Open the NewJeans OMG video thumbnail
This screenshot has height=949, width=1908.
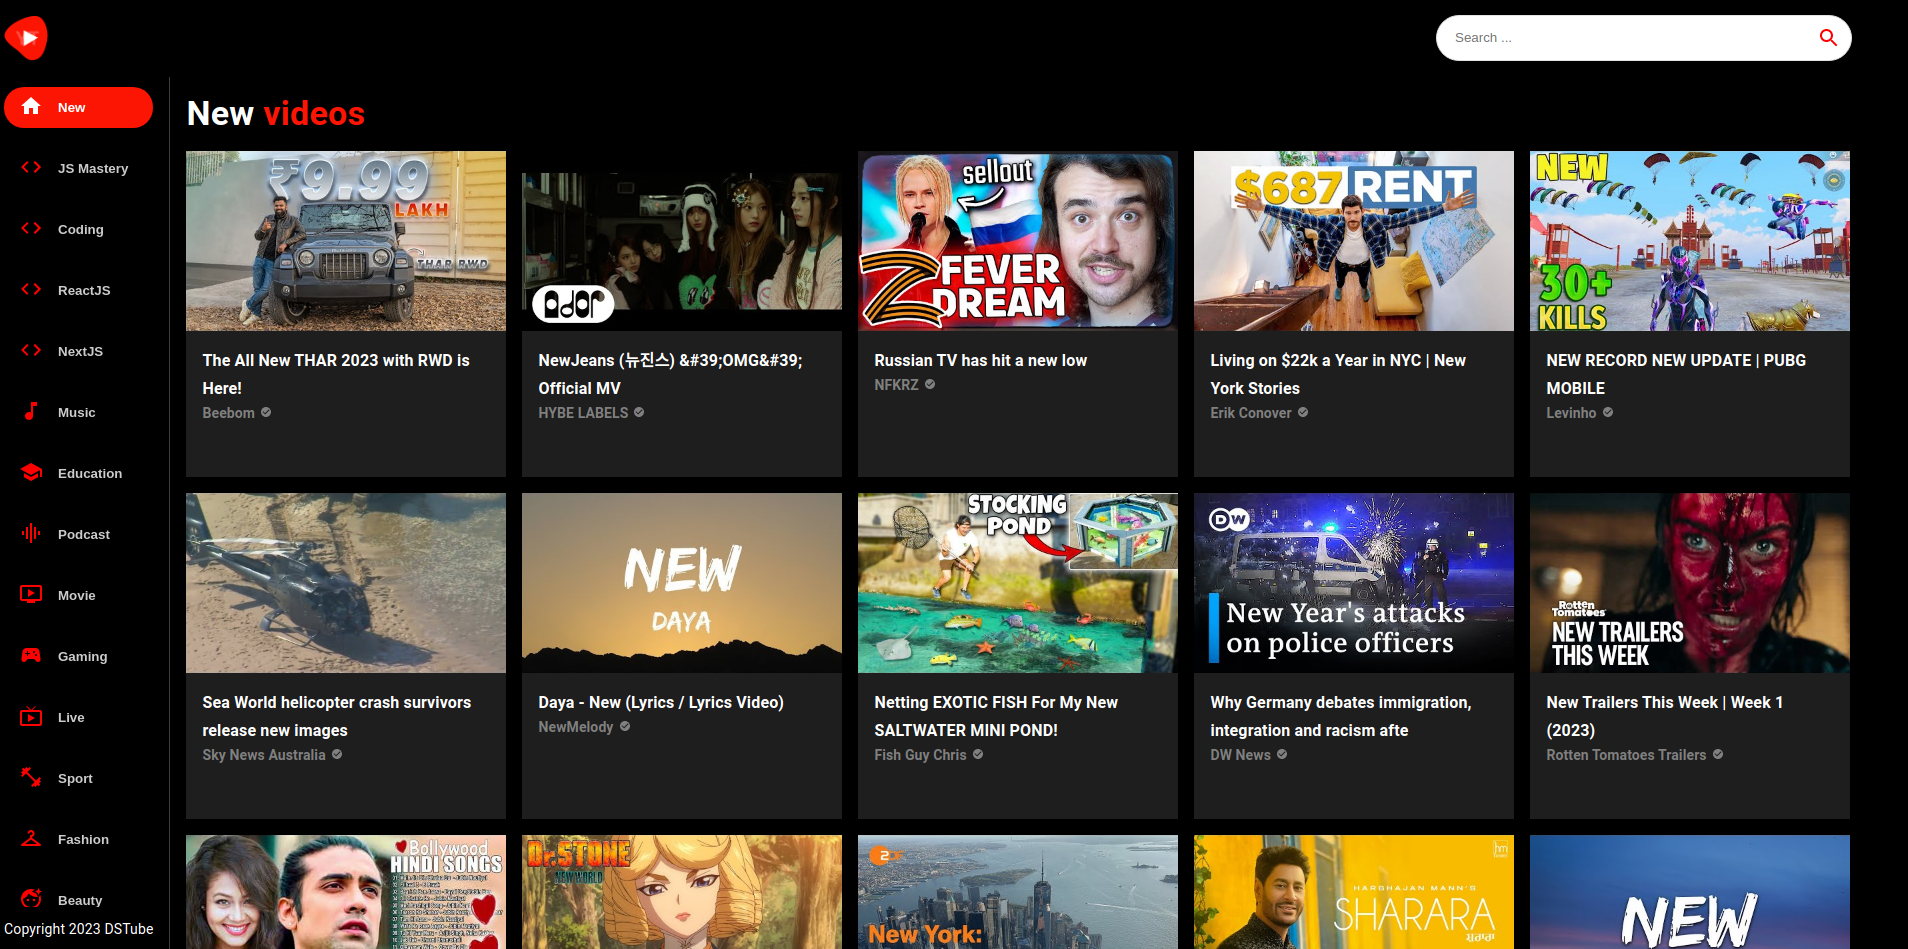[681, 240]
